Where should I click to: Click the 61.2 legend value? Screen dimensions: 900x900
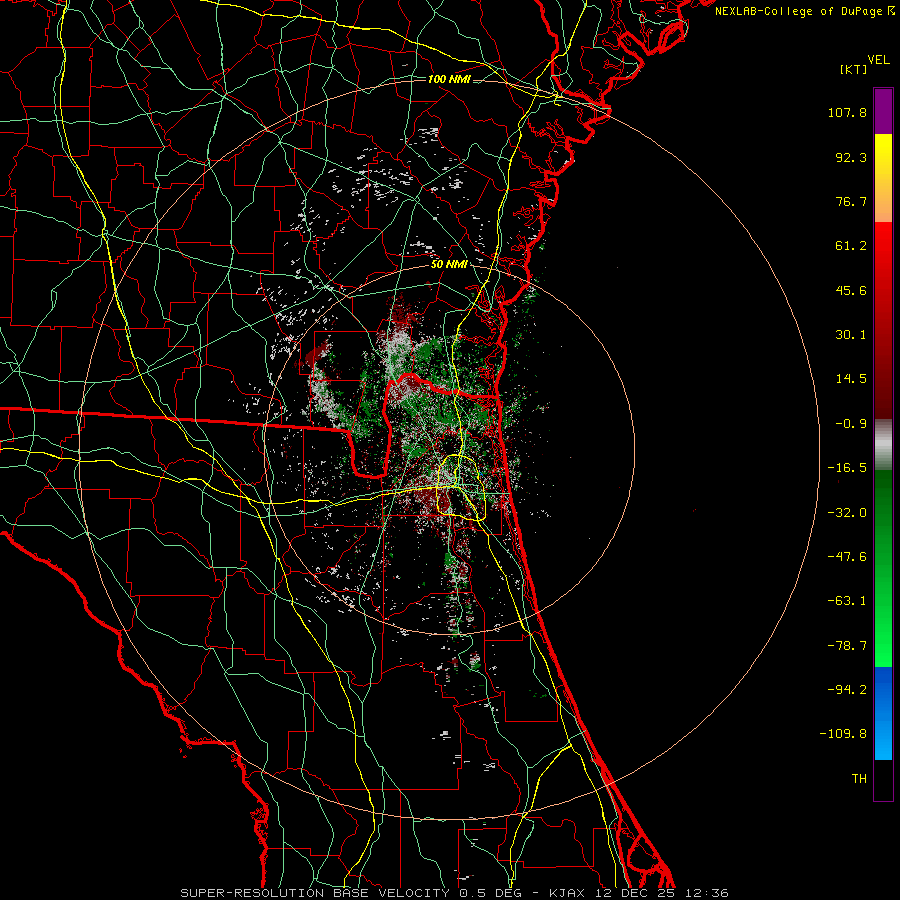click(x=851, y=246)
